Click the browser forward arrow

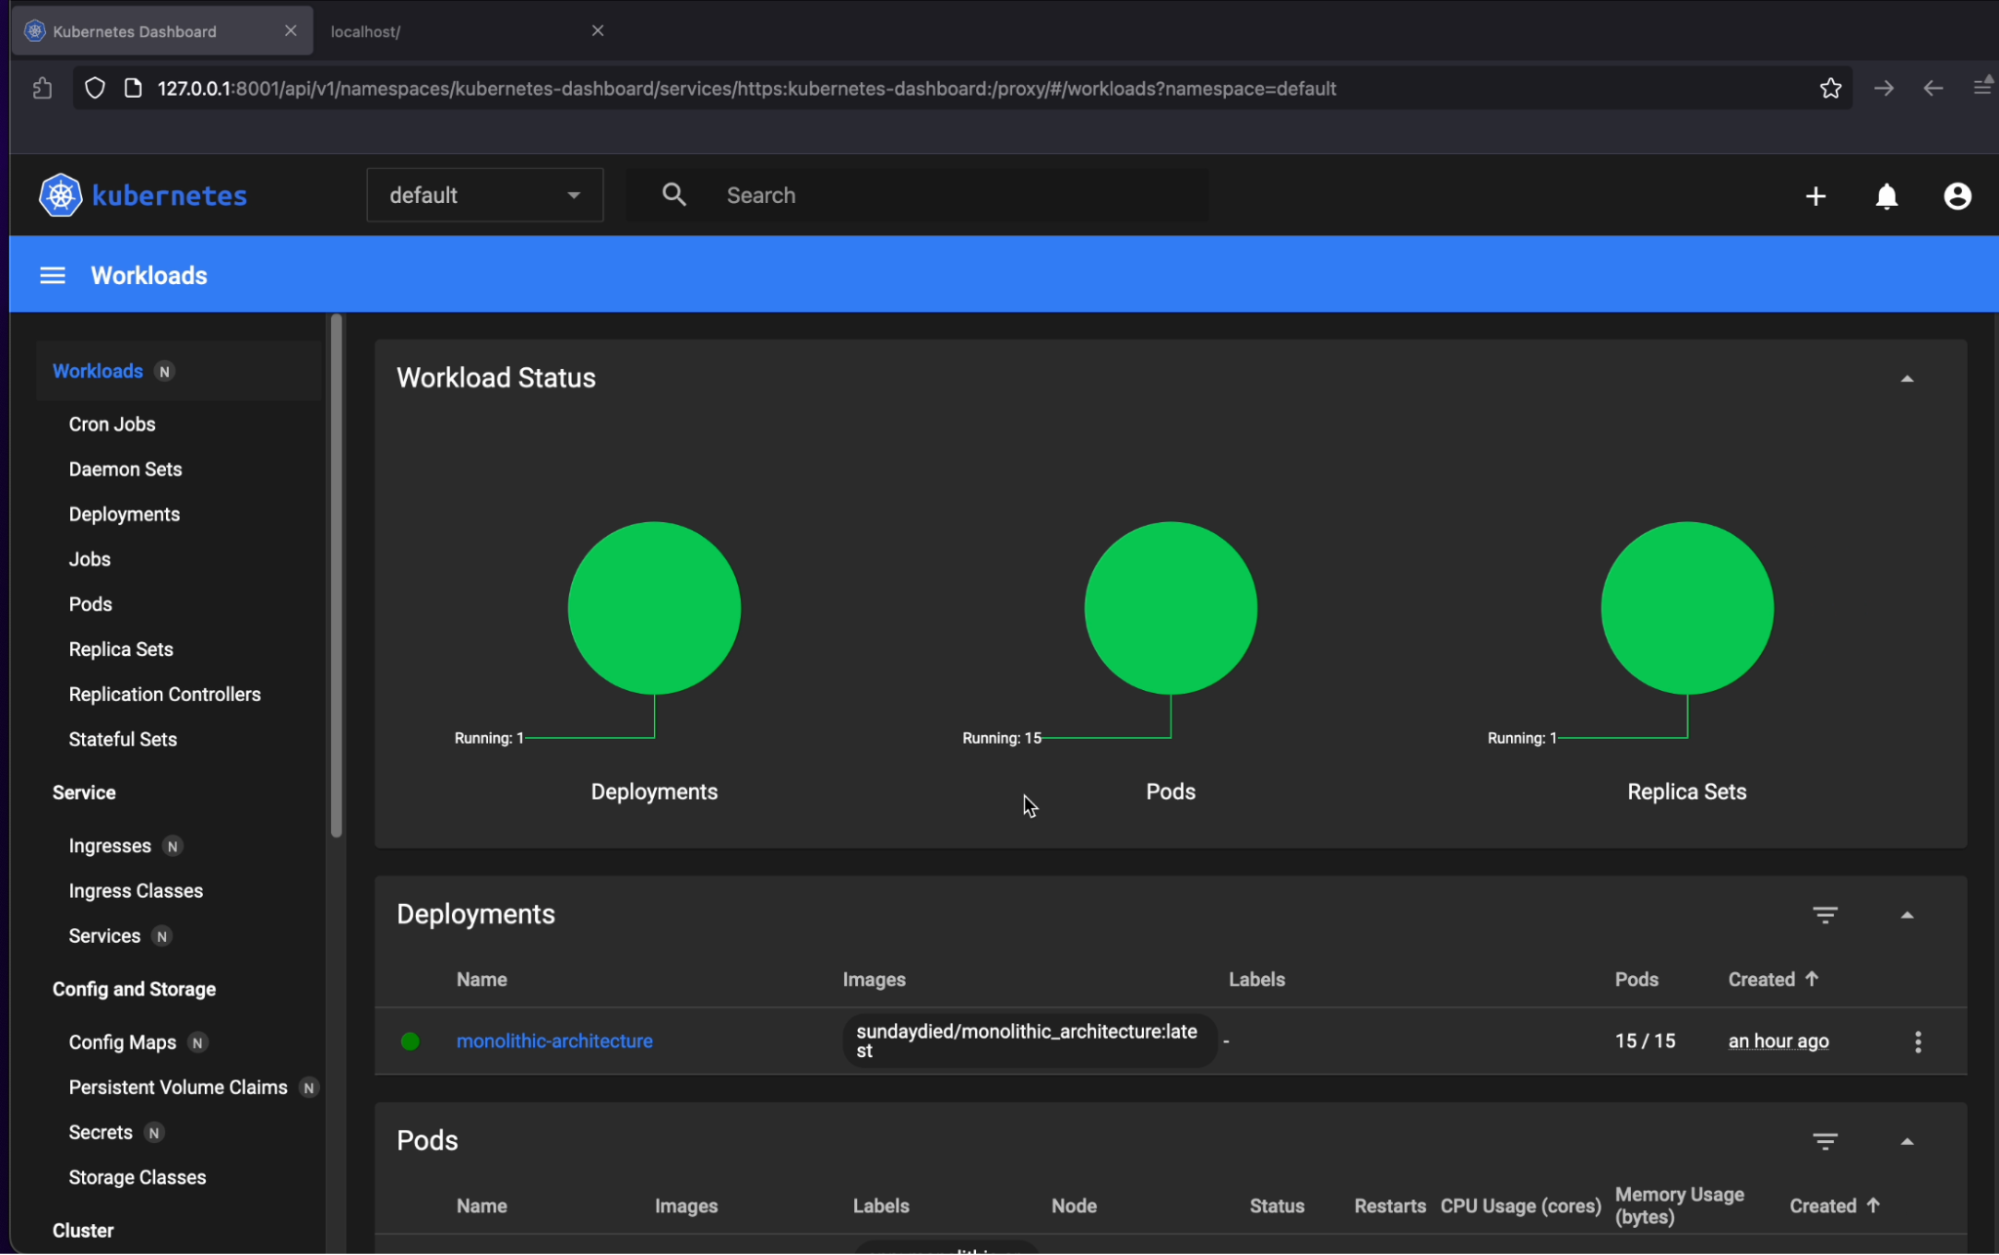pyautogui.click(x=1884, y=88)
